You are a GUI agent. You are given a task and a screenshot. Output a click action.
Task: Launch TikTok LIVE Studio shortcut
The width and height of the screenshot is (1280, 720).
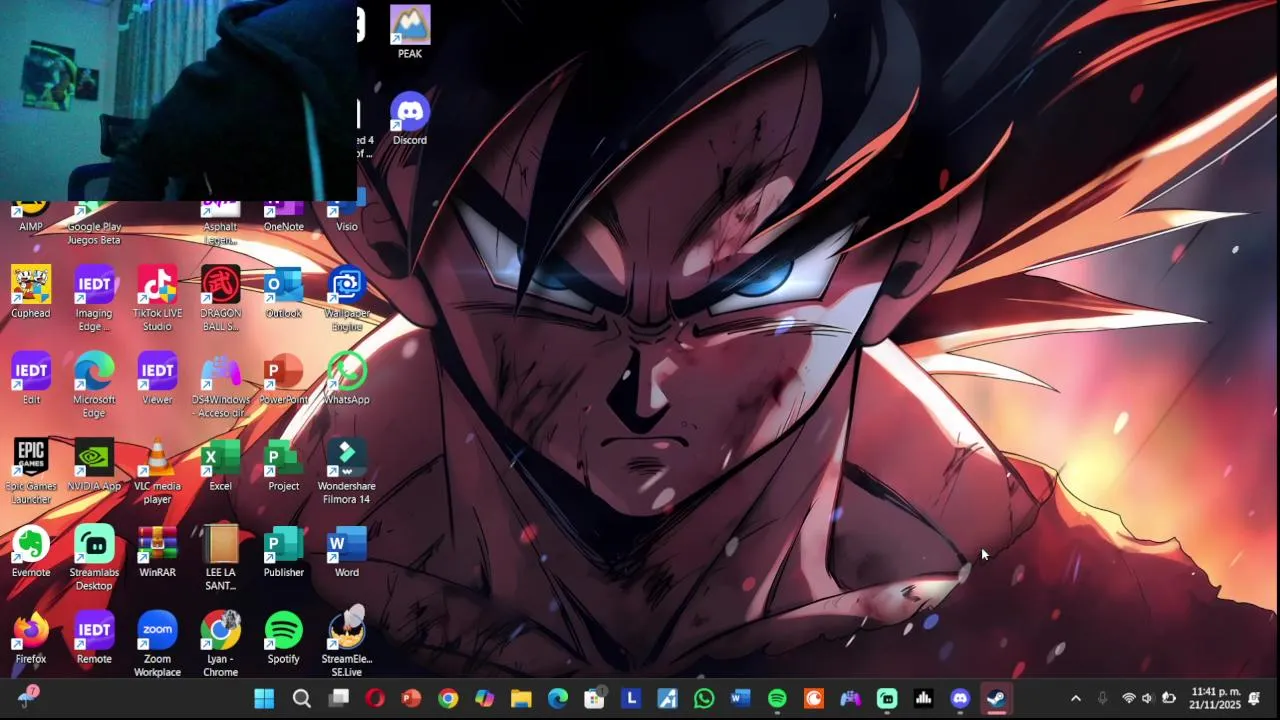pos(157,297)
